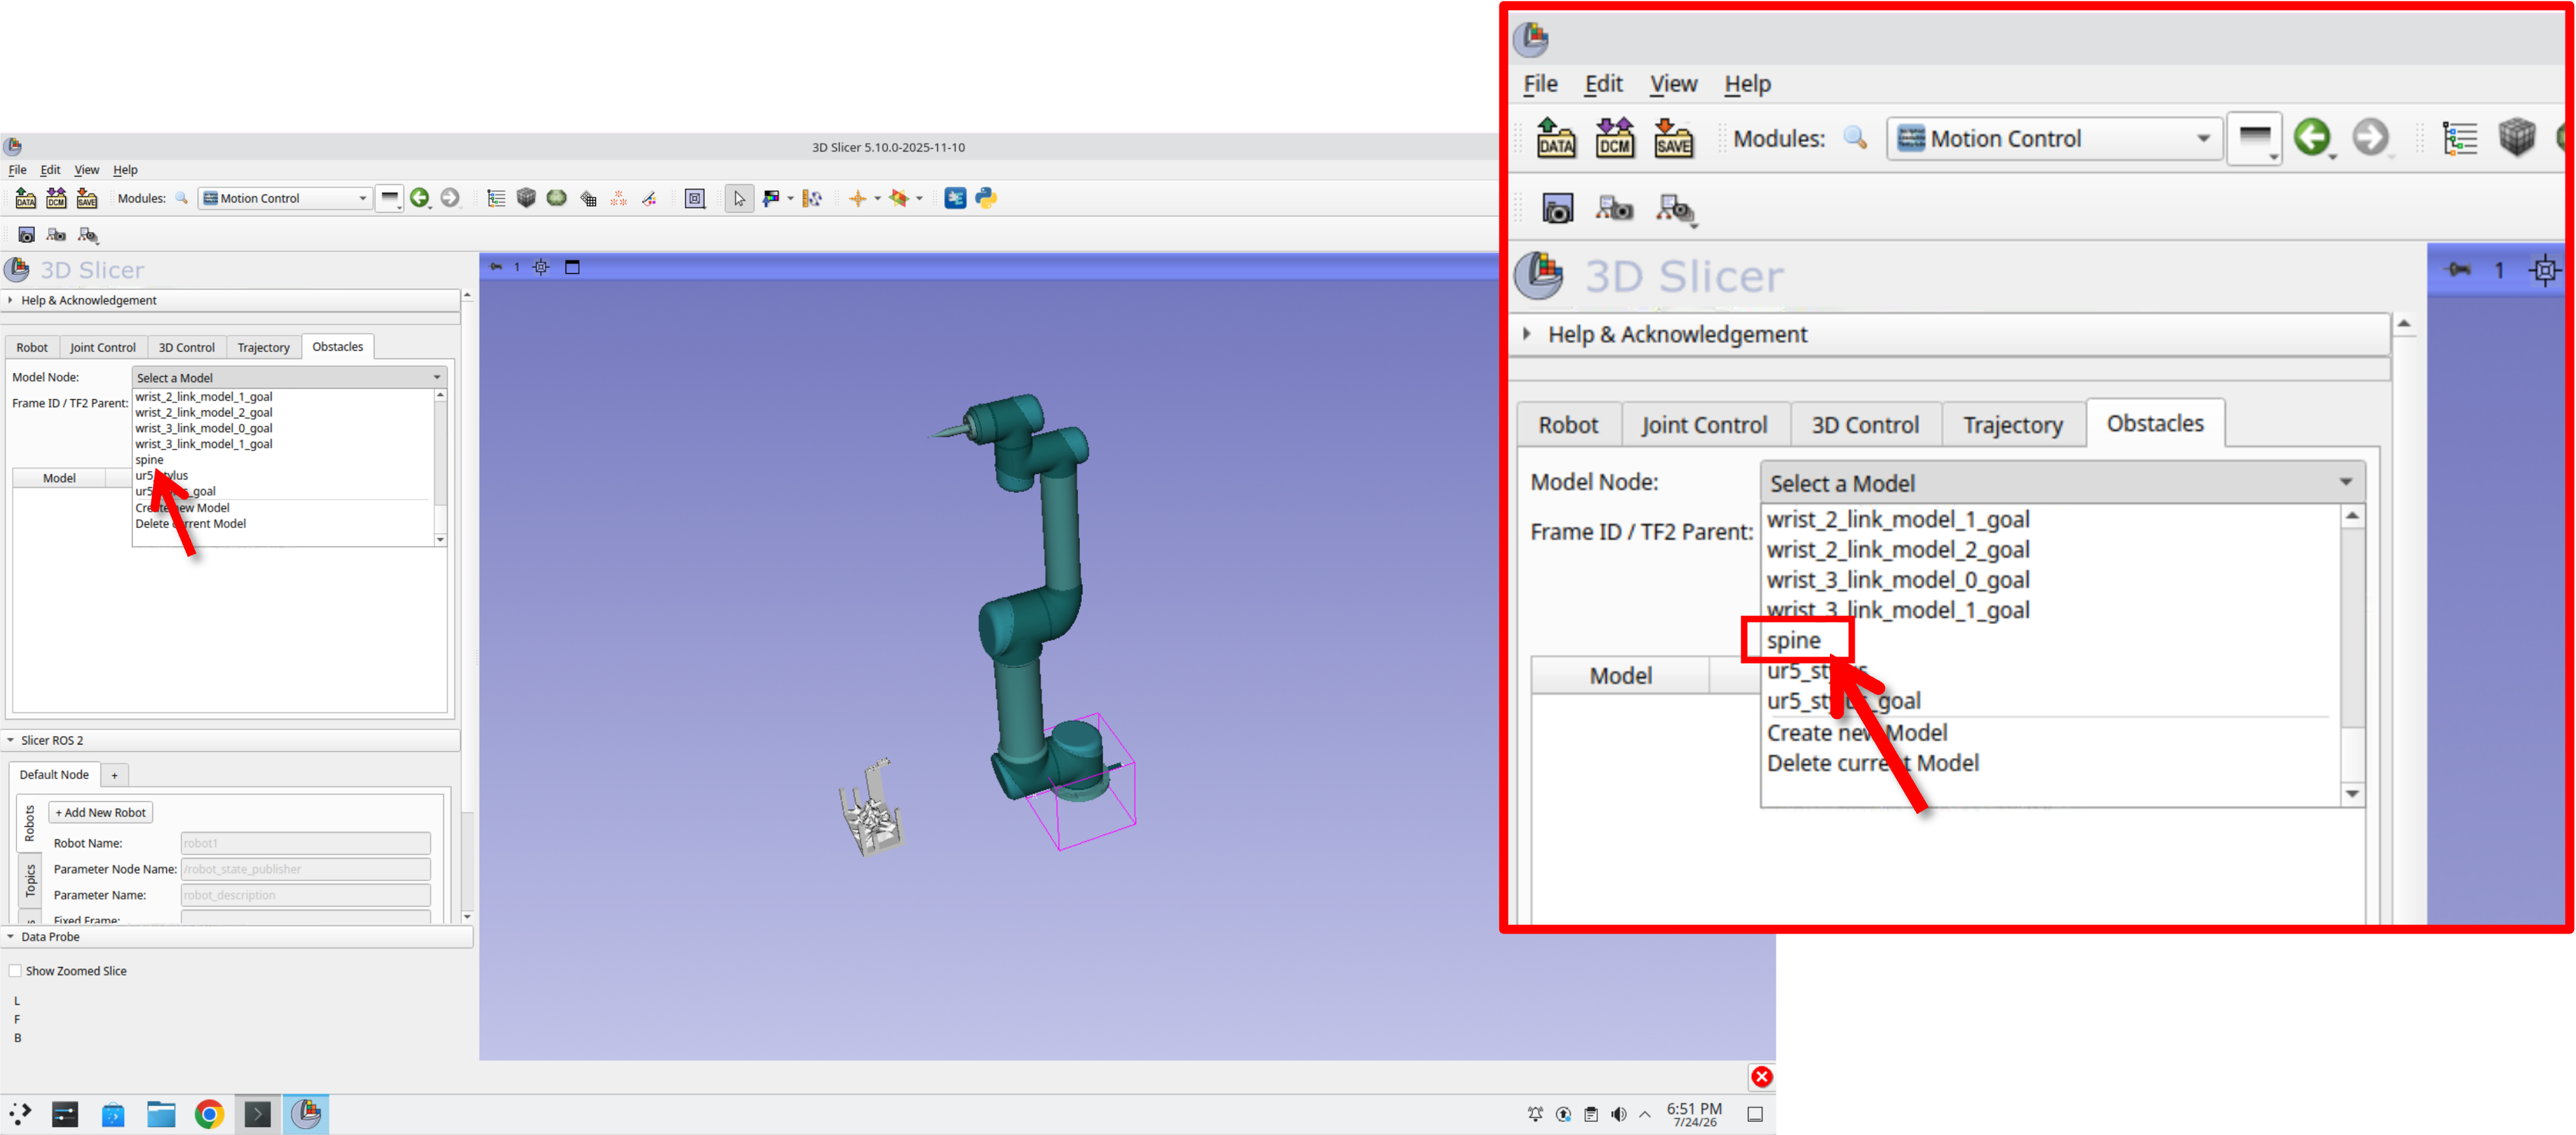This screenshot has width=2576, height=1135.
Task: Choose Delete current Model option
Action: pyautogui.click(x=191, y=523)
